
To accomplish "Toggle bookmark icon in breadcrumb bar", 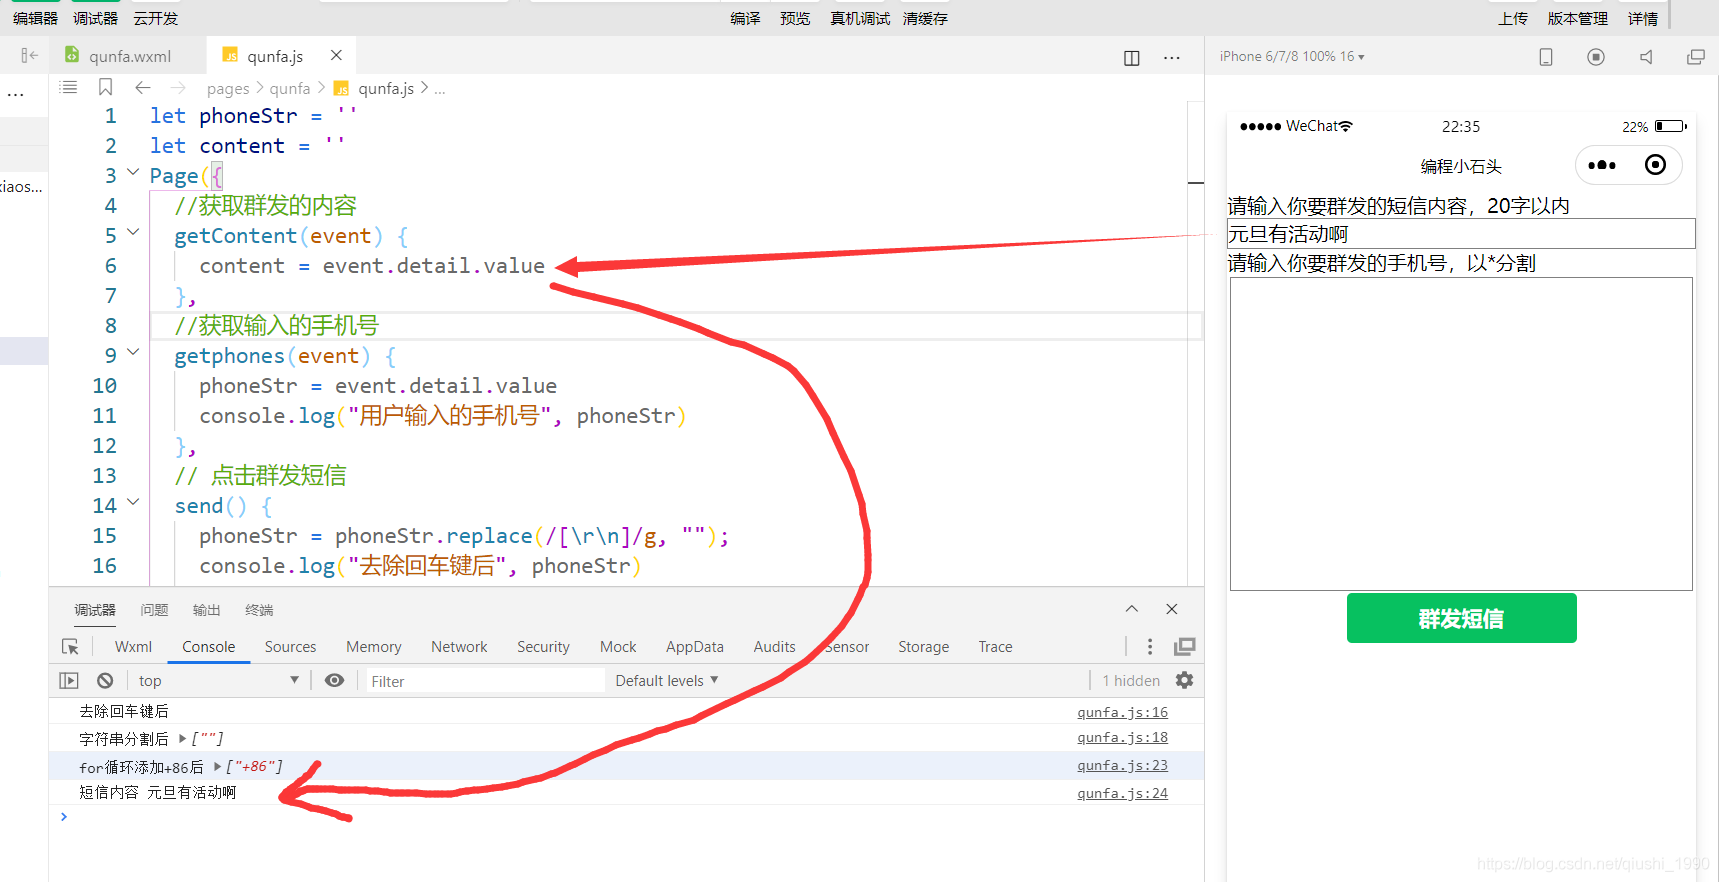I will 105,88.
